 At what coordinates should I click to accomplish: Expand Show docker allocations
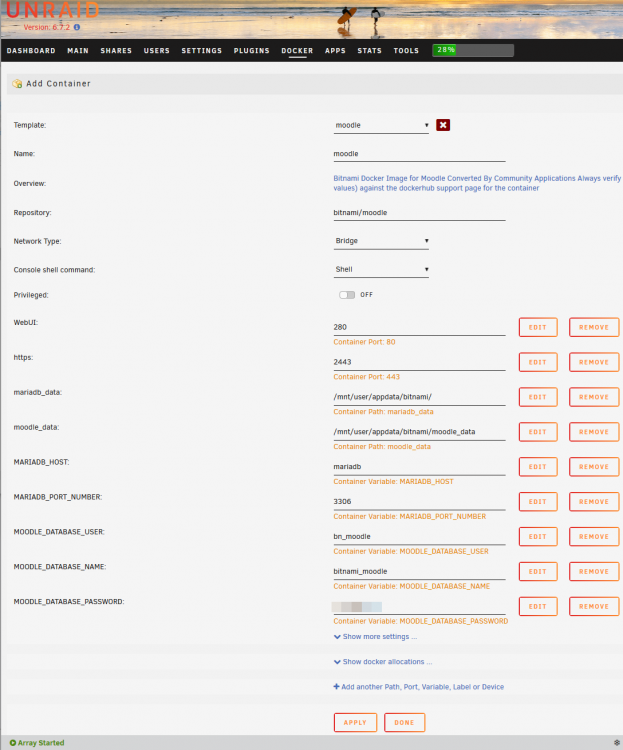point(383,662)
